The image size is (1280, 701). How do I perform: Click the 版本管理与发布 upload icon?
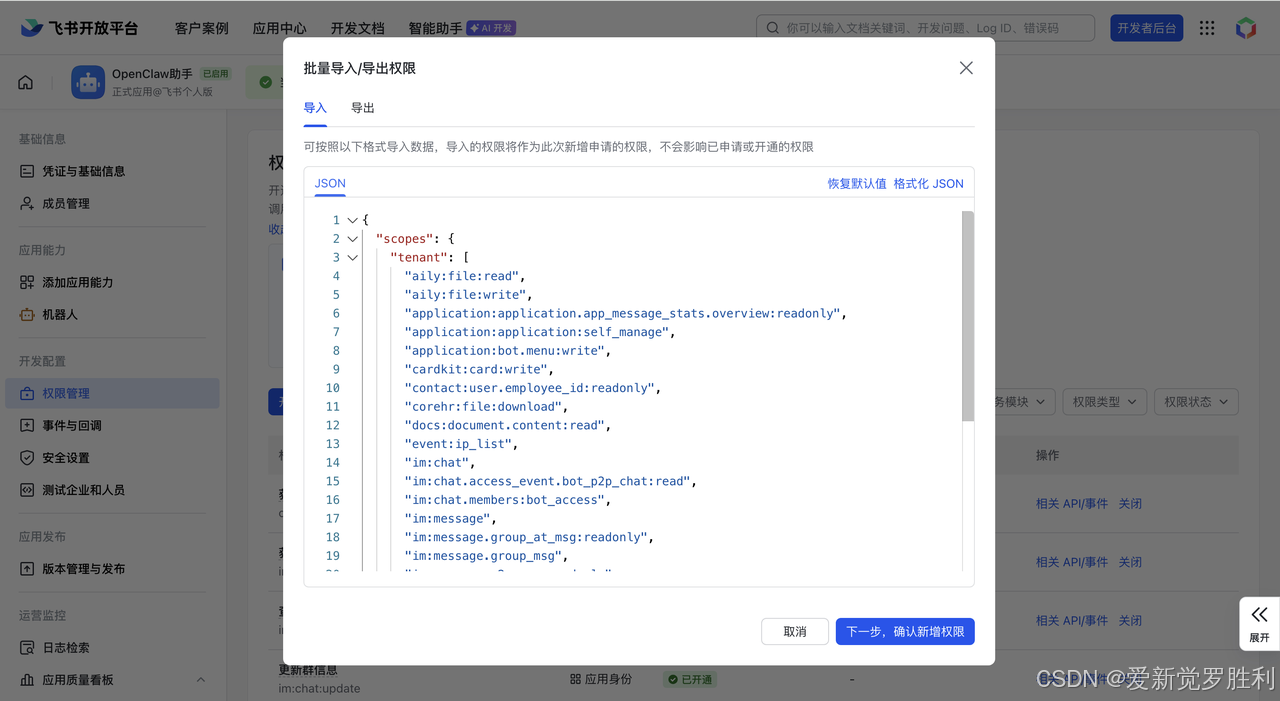[x=27, y=568]
